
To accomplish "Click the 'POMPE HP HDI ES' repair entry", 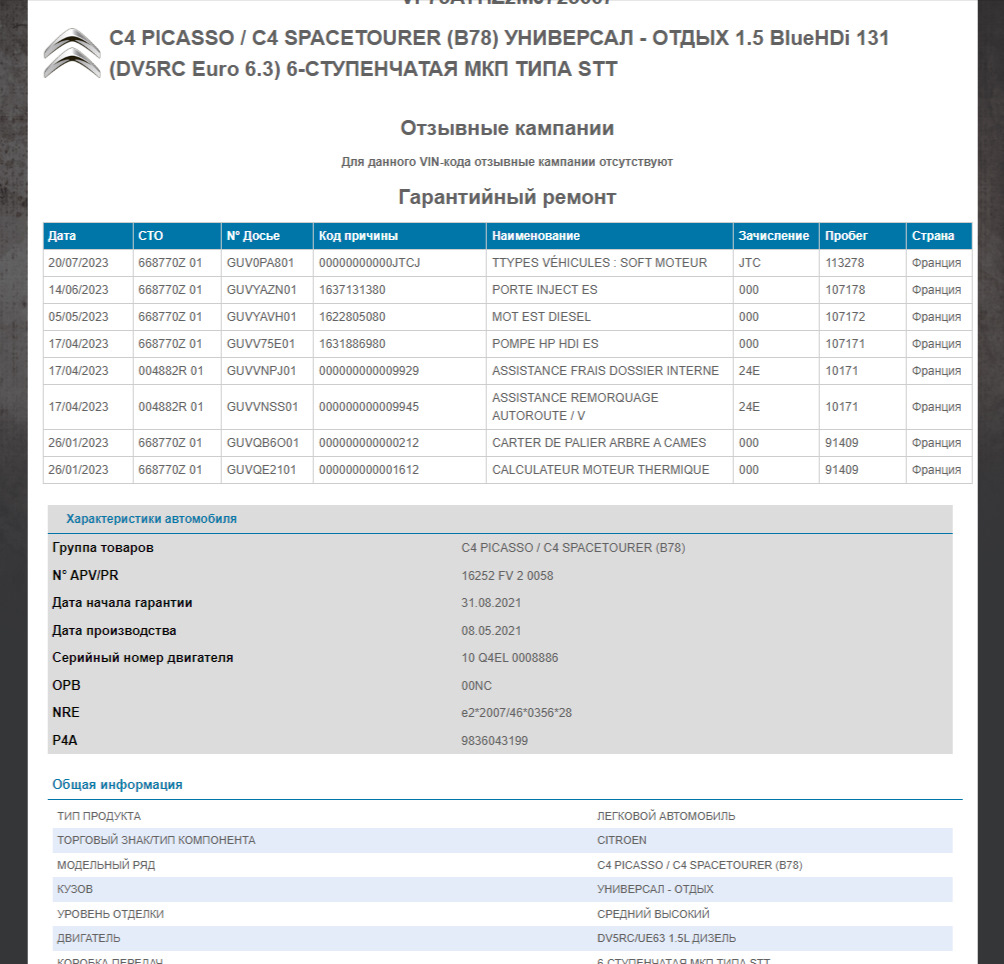I will click(x=545, y=344).
